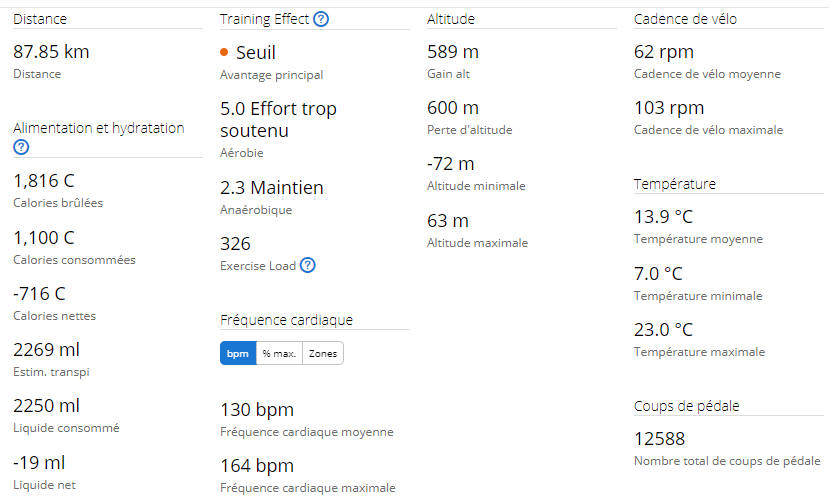Click the Fréquence cardiaque section heading
829x496 pixels.
[x=286, y=320]
